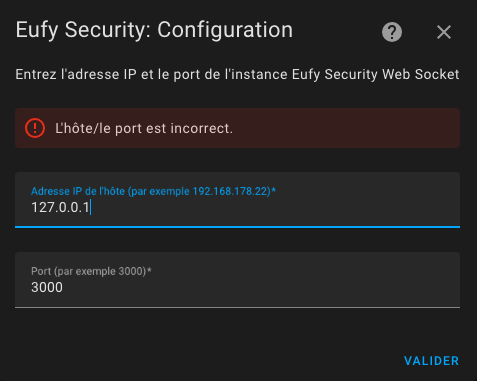Click empty space right of 3000 value

coord(260,287)
